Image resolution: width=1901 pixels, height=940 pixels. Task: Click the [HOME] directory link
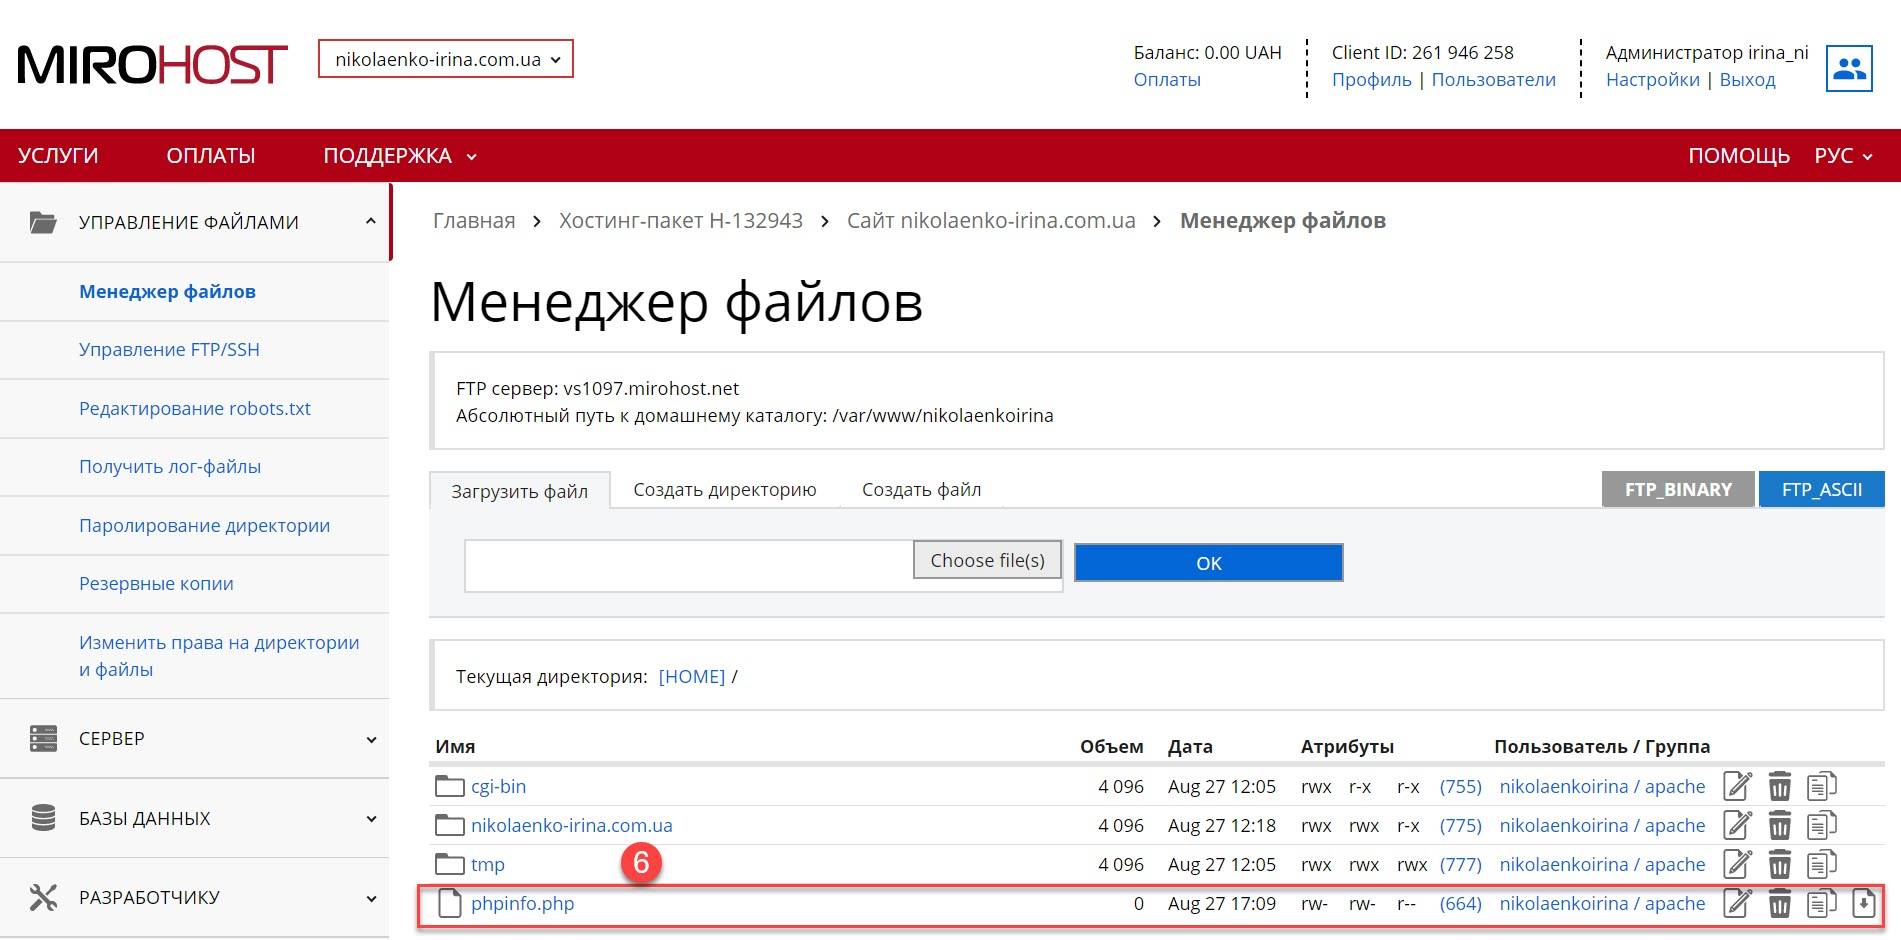tap(692, 677)
